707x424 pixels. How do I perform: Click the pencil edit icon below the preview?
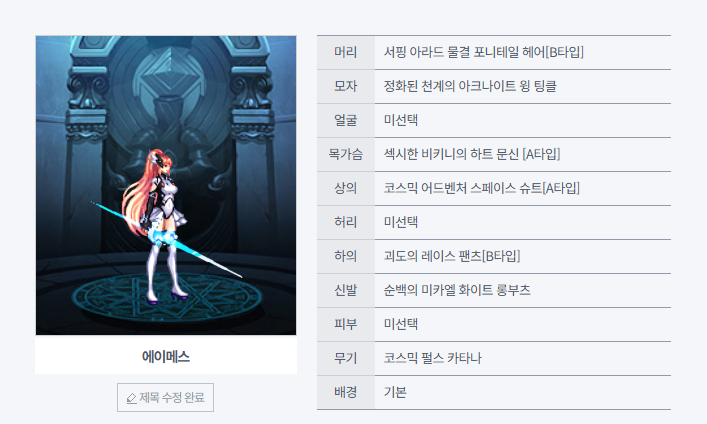[131, 398]
